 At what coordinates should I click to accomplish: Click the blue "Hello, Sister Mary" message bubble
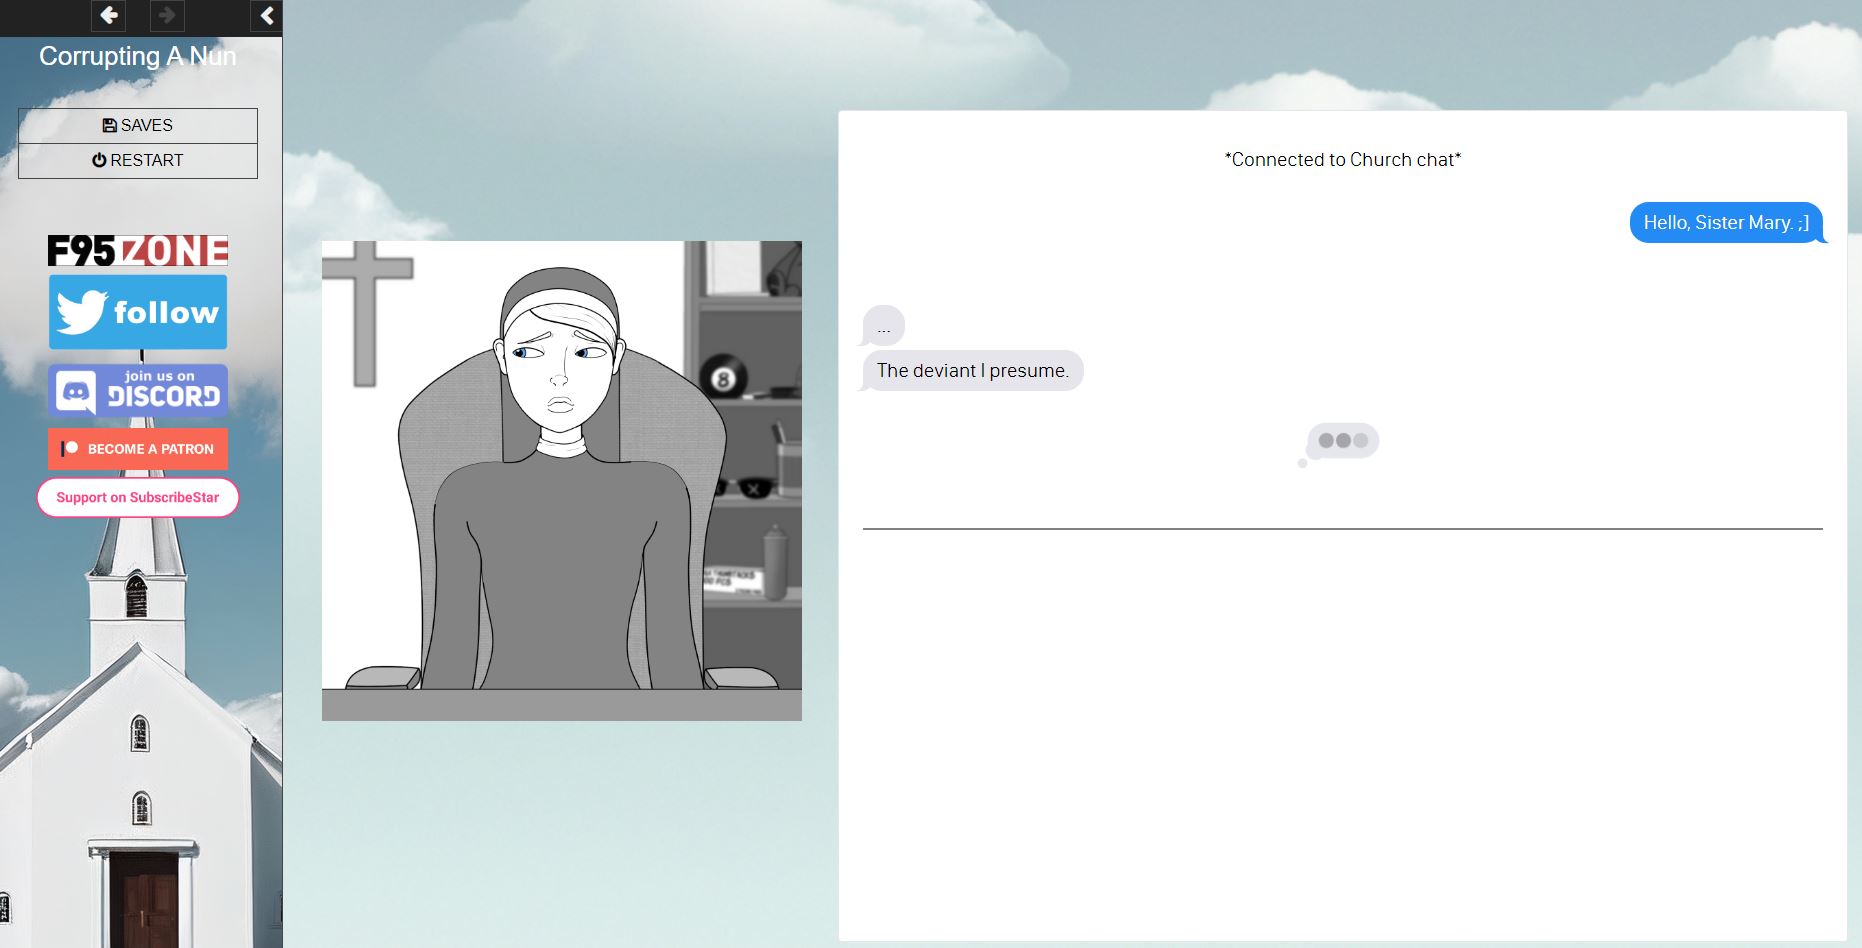coord(1725,222)
